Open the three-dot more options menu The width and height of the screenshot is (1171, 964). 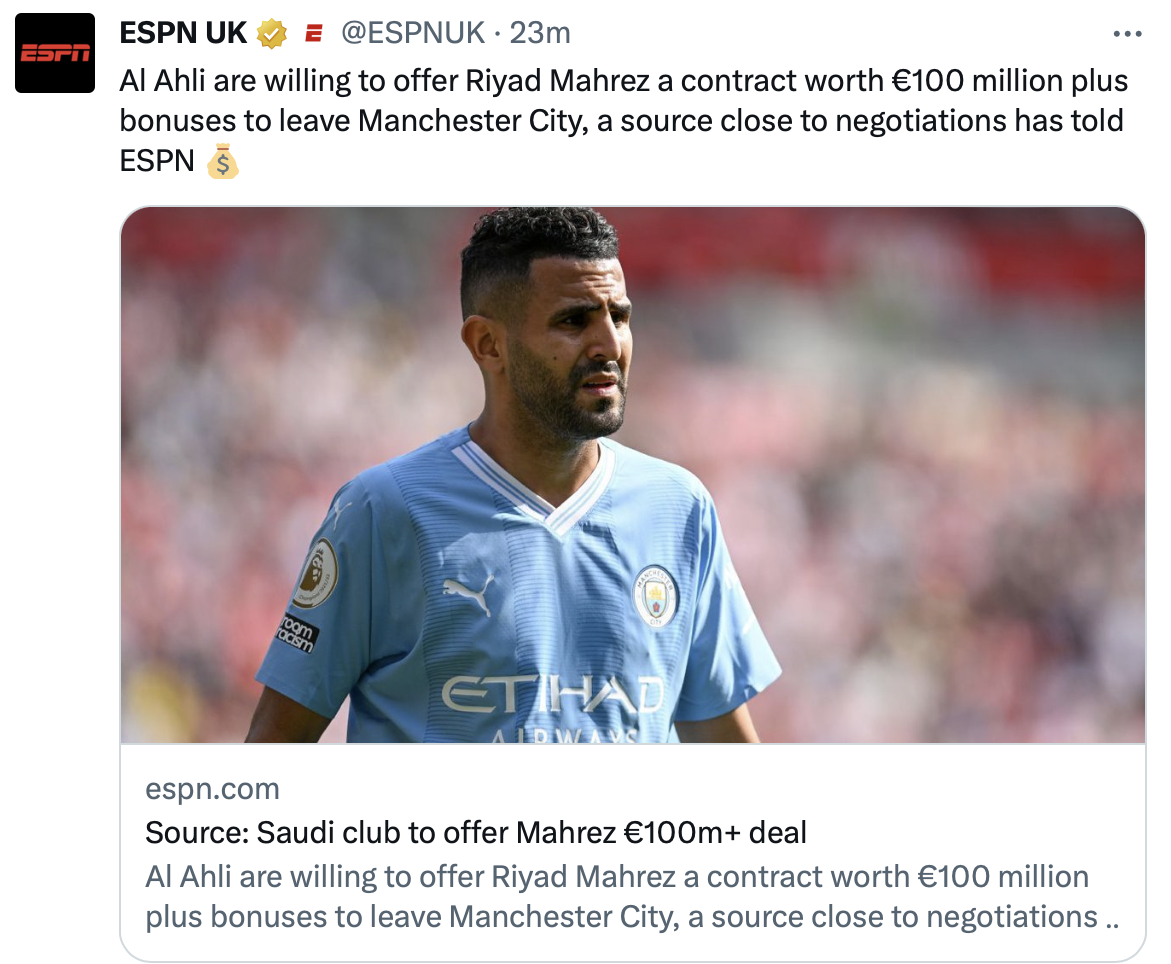(1127, 34)
